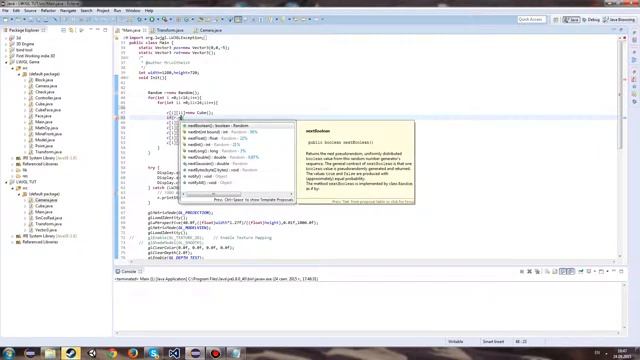Run the program with the green Run button
The height and width of the screenshot is (360, 640).
(152, 19)
